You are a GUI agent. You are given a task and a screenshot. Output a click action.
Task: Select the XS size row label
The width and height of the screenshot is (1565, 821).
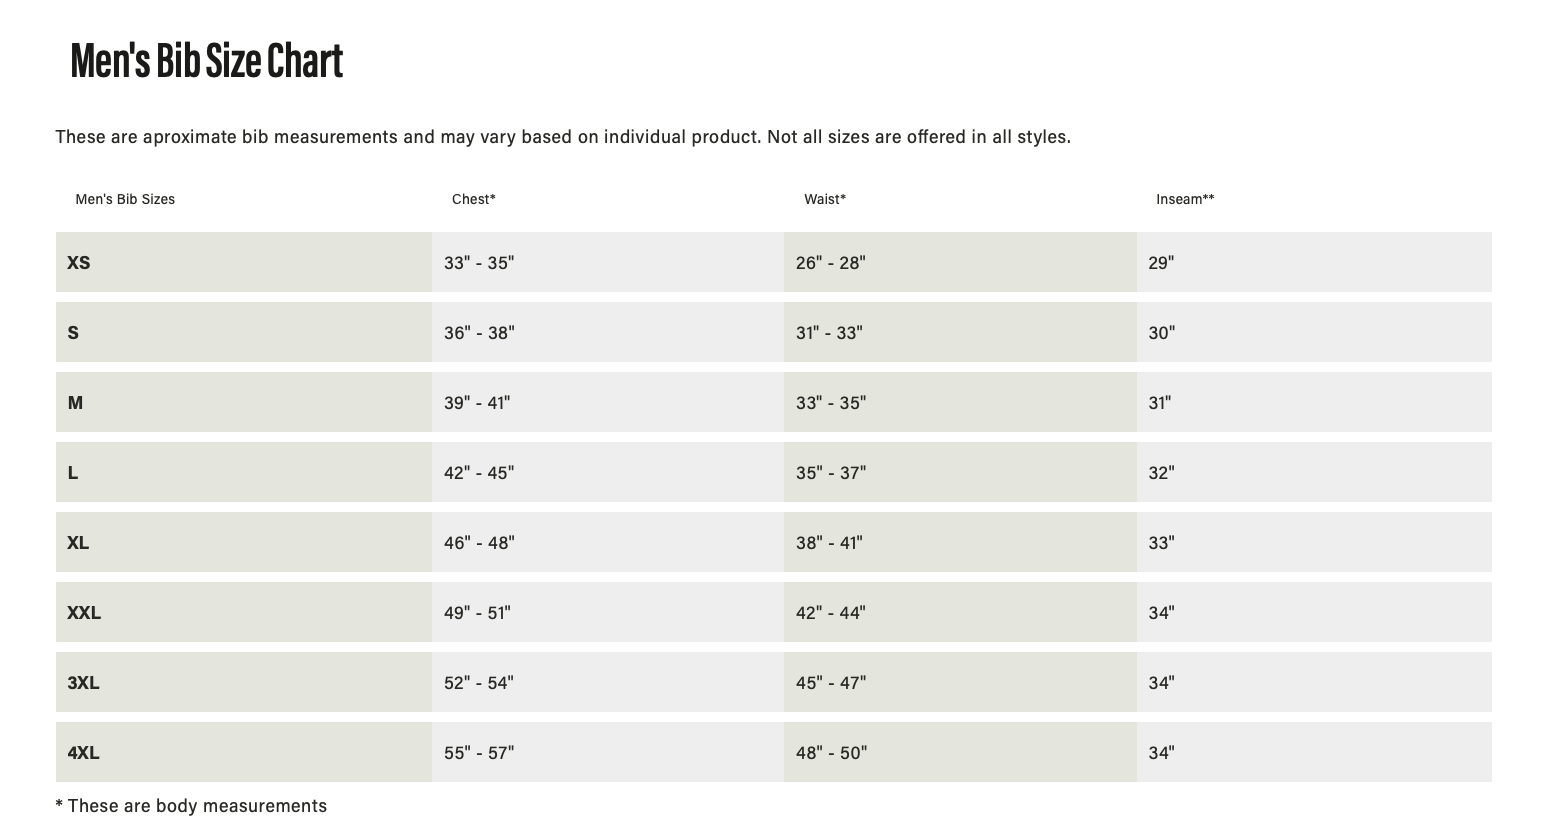(79, 263)
